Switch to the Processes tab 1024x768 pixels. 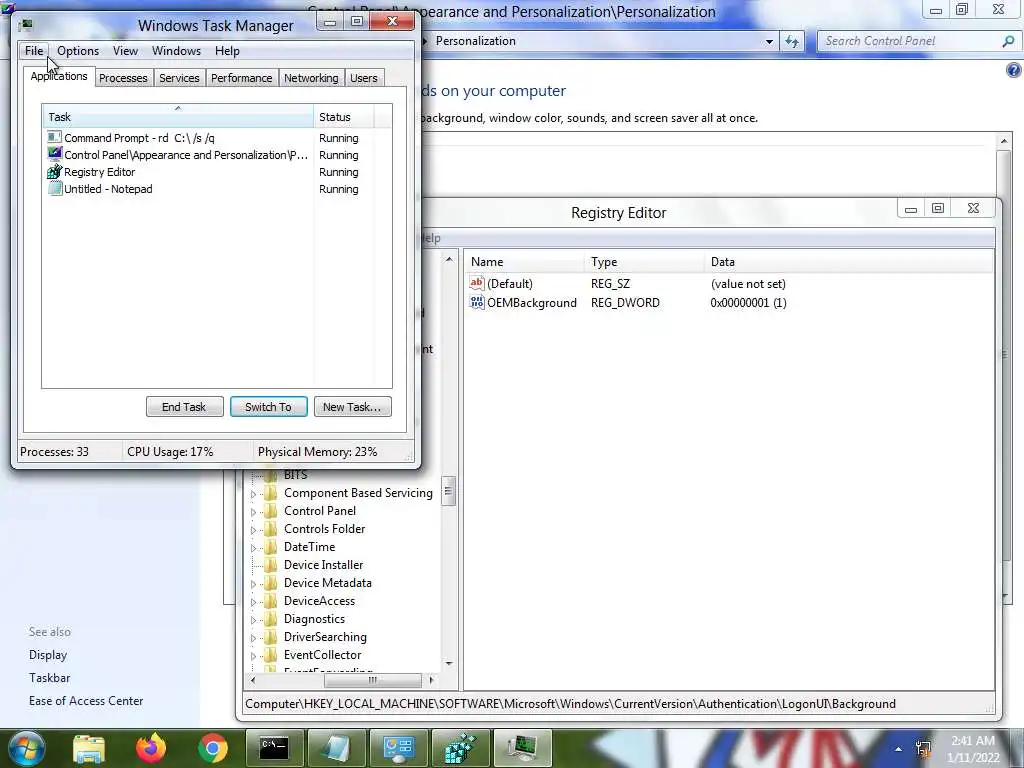pos(123,78)
